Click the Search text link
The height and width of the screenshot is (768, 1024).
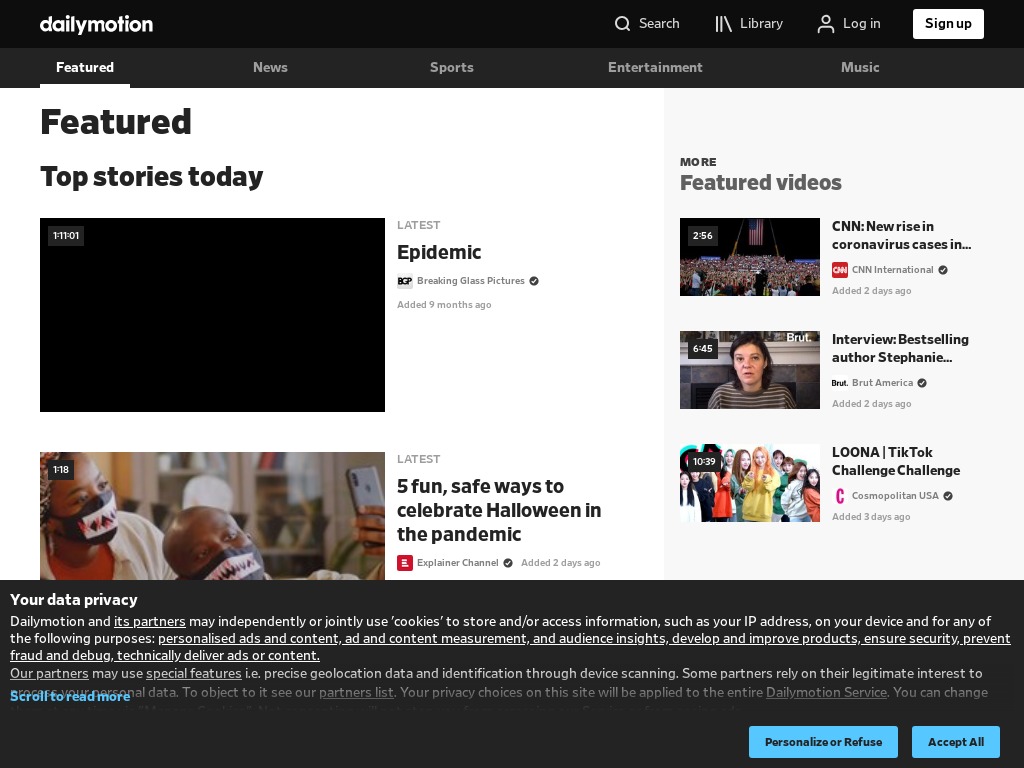(x=659, y=24)
